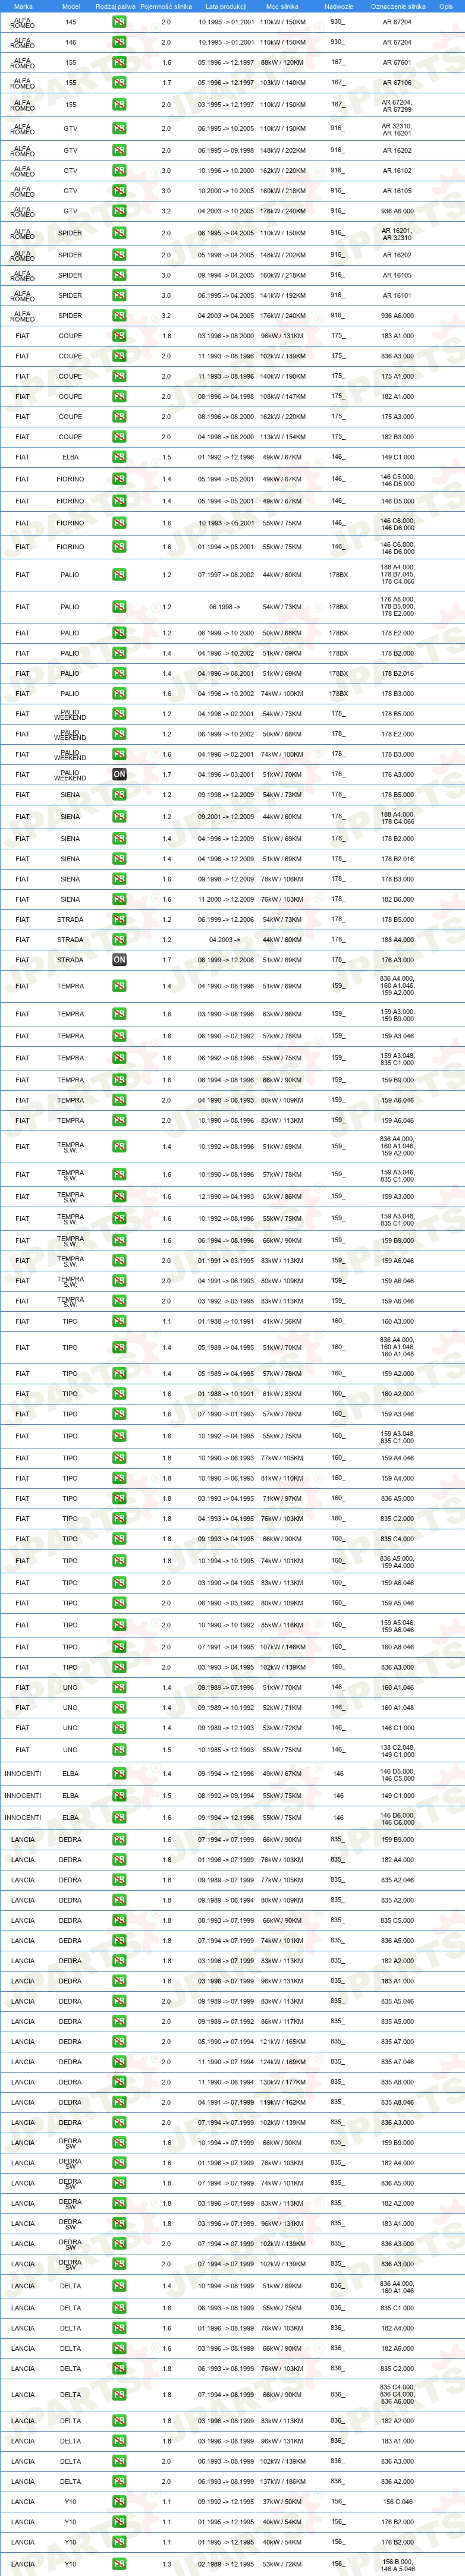
Task: Click fuel icon in GTV 3.2 row
Action: pos(119,211)
